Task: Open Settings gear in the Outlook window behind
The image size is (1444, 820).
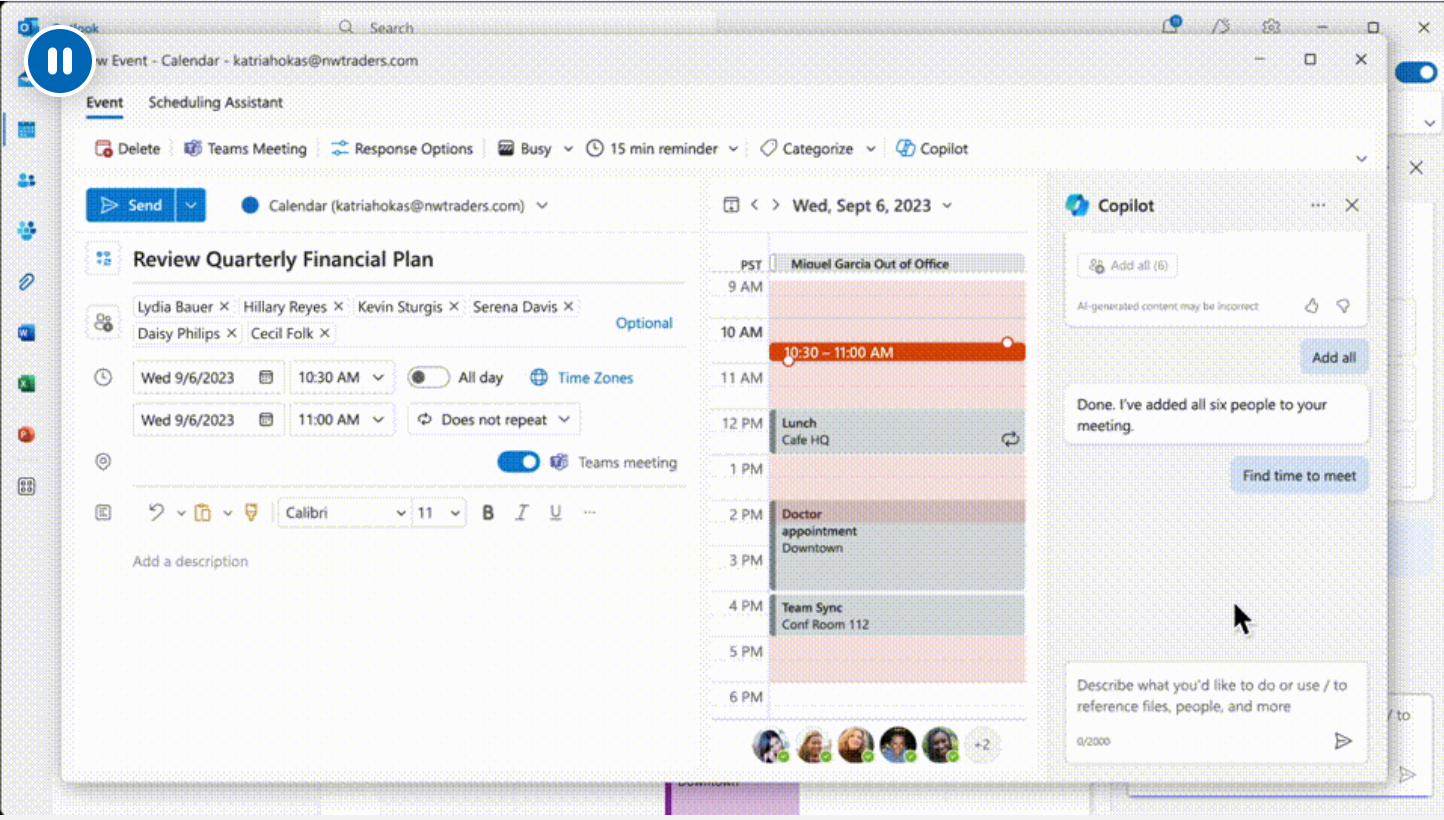Action: tap(1271, 27)
